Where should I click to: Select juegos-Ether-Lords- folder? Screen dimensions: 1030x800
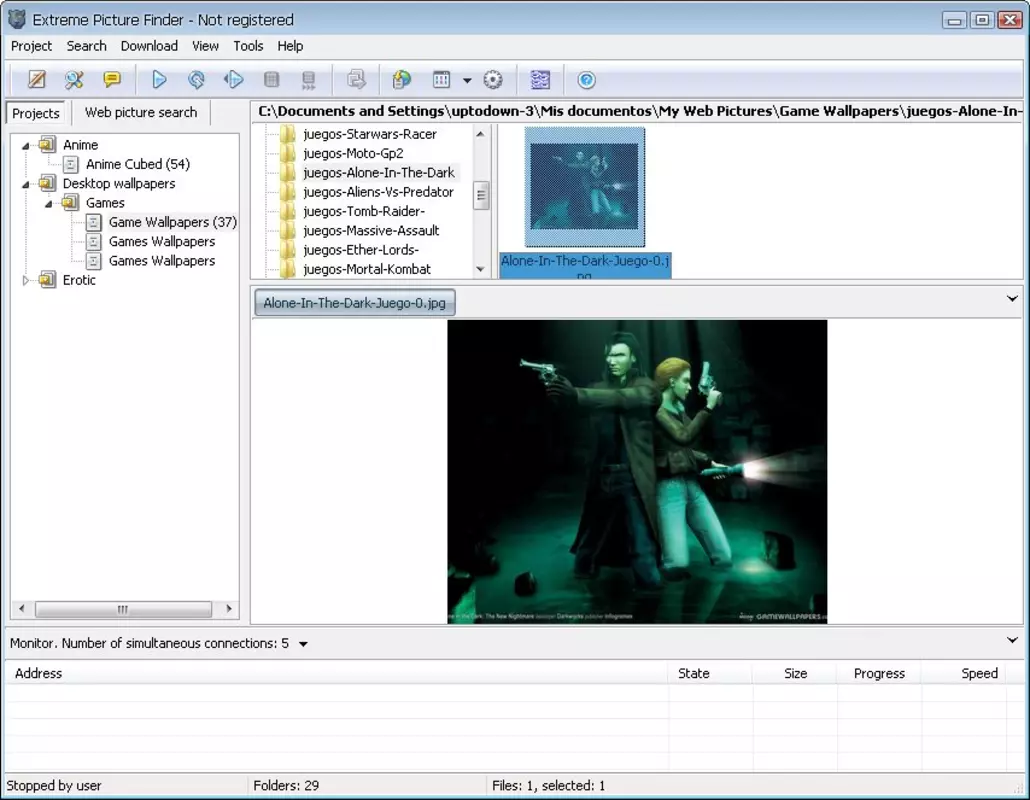point(361,250)
